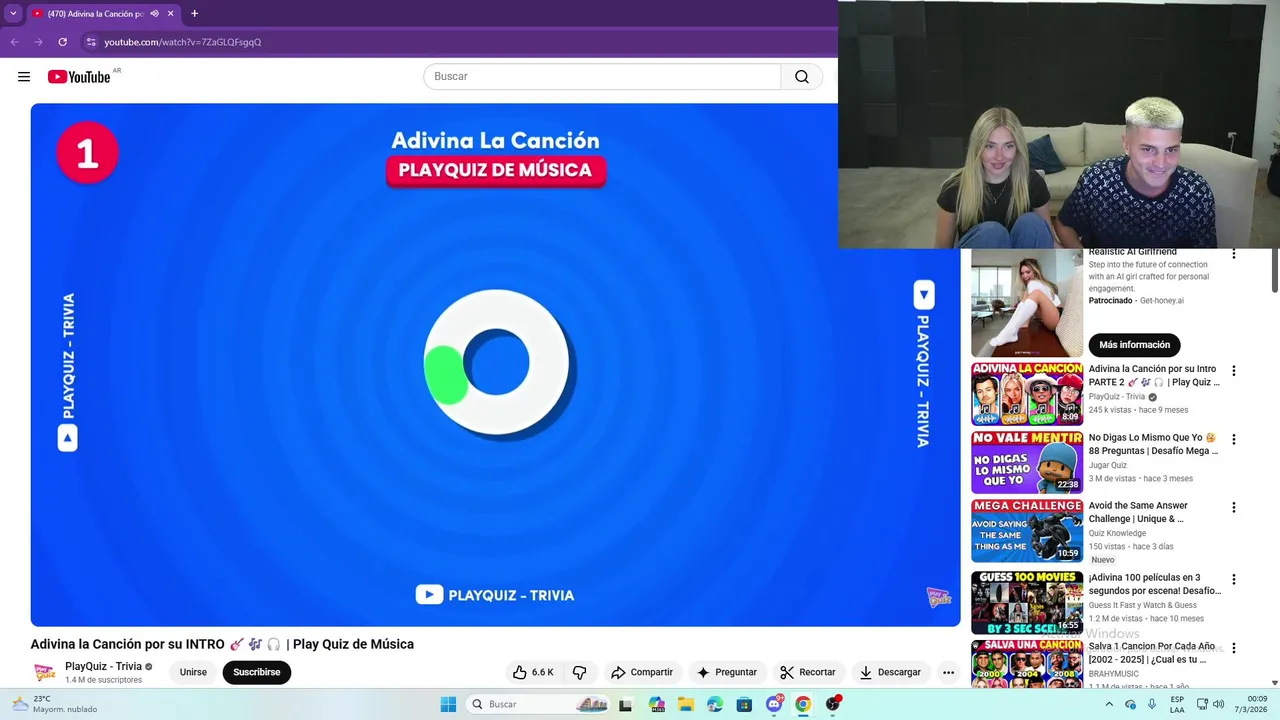
Task: Open the No Digas Lo Mismo Que Yo title
Action: 1153,444
